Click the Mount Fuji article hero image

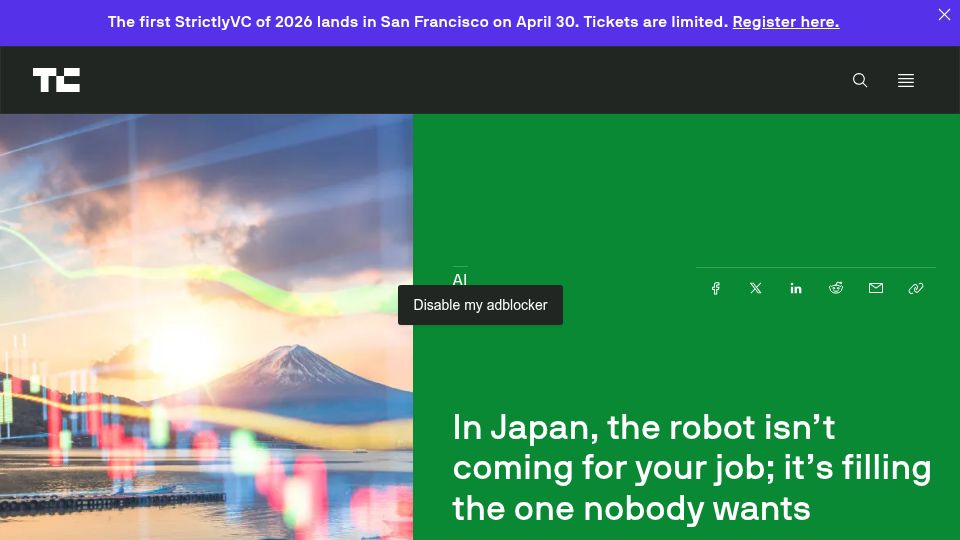pos(206,327)
